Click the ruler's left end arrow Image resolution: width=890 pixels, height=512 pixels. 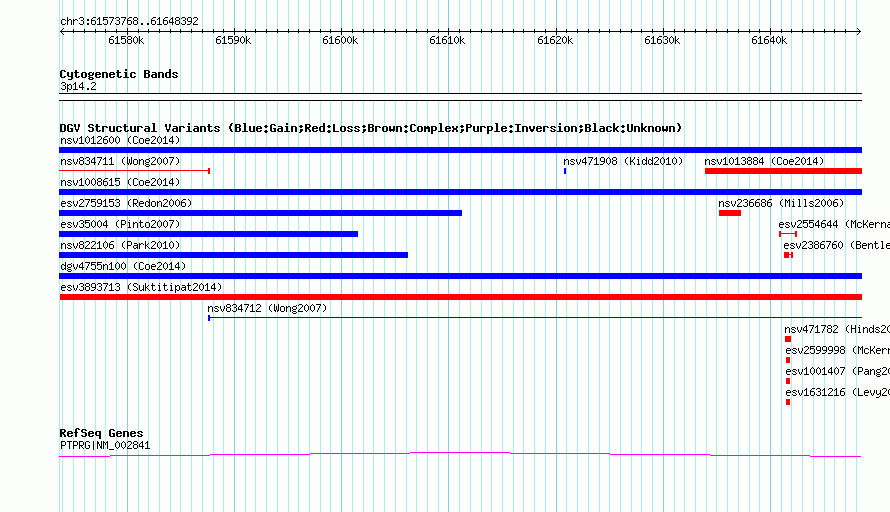tap(62, 31)
